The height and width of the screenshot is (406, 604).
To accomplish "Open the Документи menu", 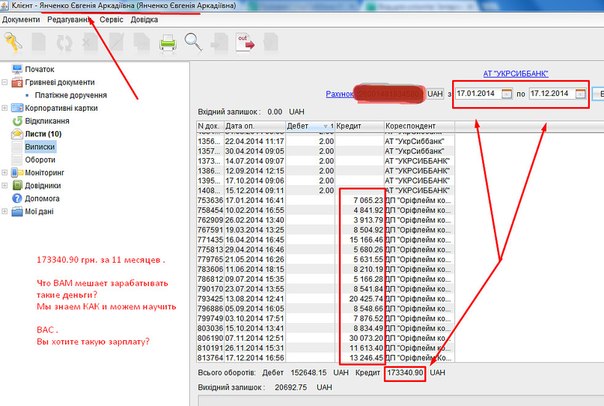I will click(x=21, y=19).
